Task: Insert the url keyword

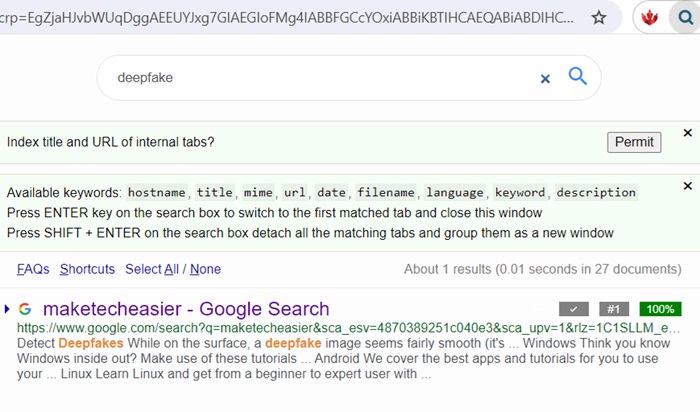Action: click(295, 192)
